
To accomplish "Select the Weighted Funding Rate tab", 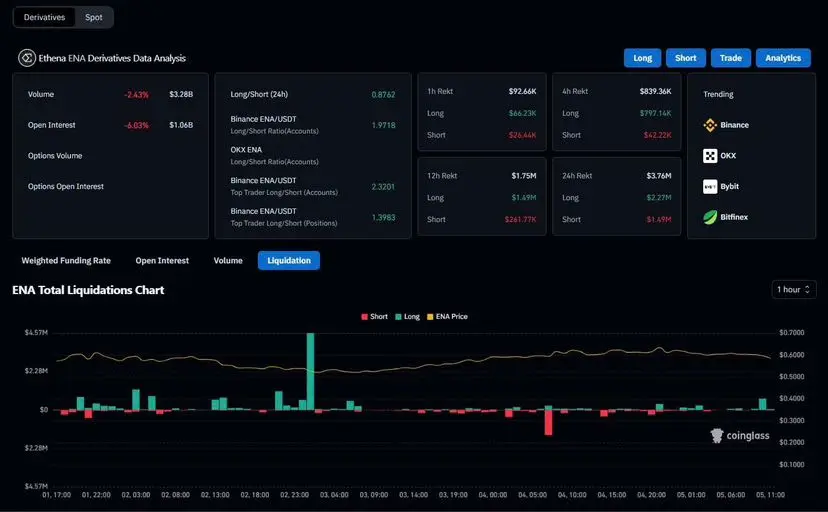I will coord(66,260).
